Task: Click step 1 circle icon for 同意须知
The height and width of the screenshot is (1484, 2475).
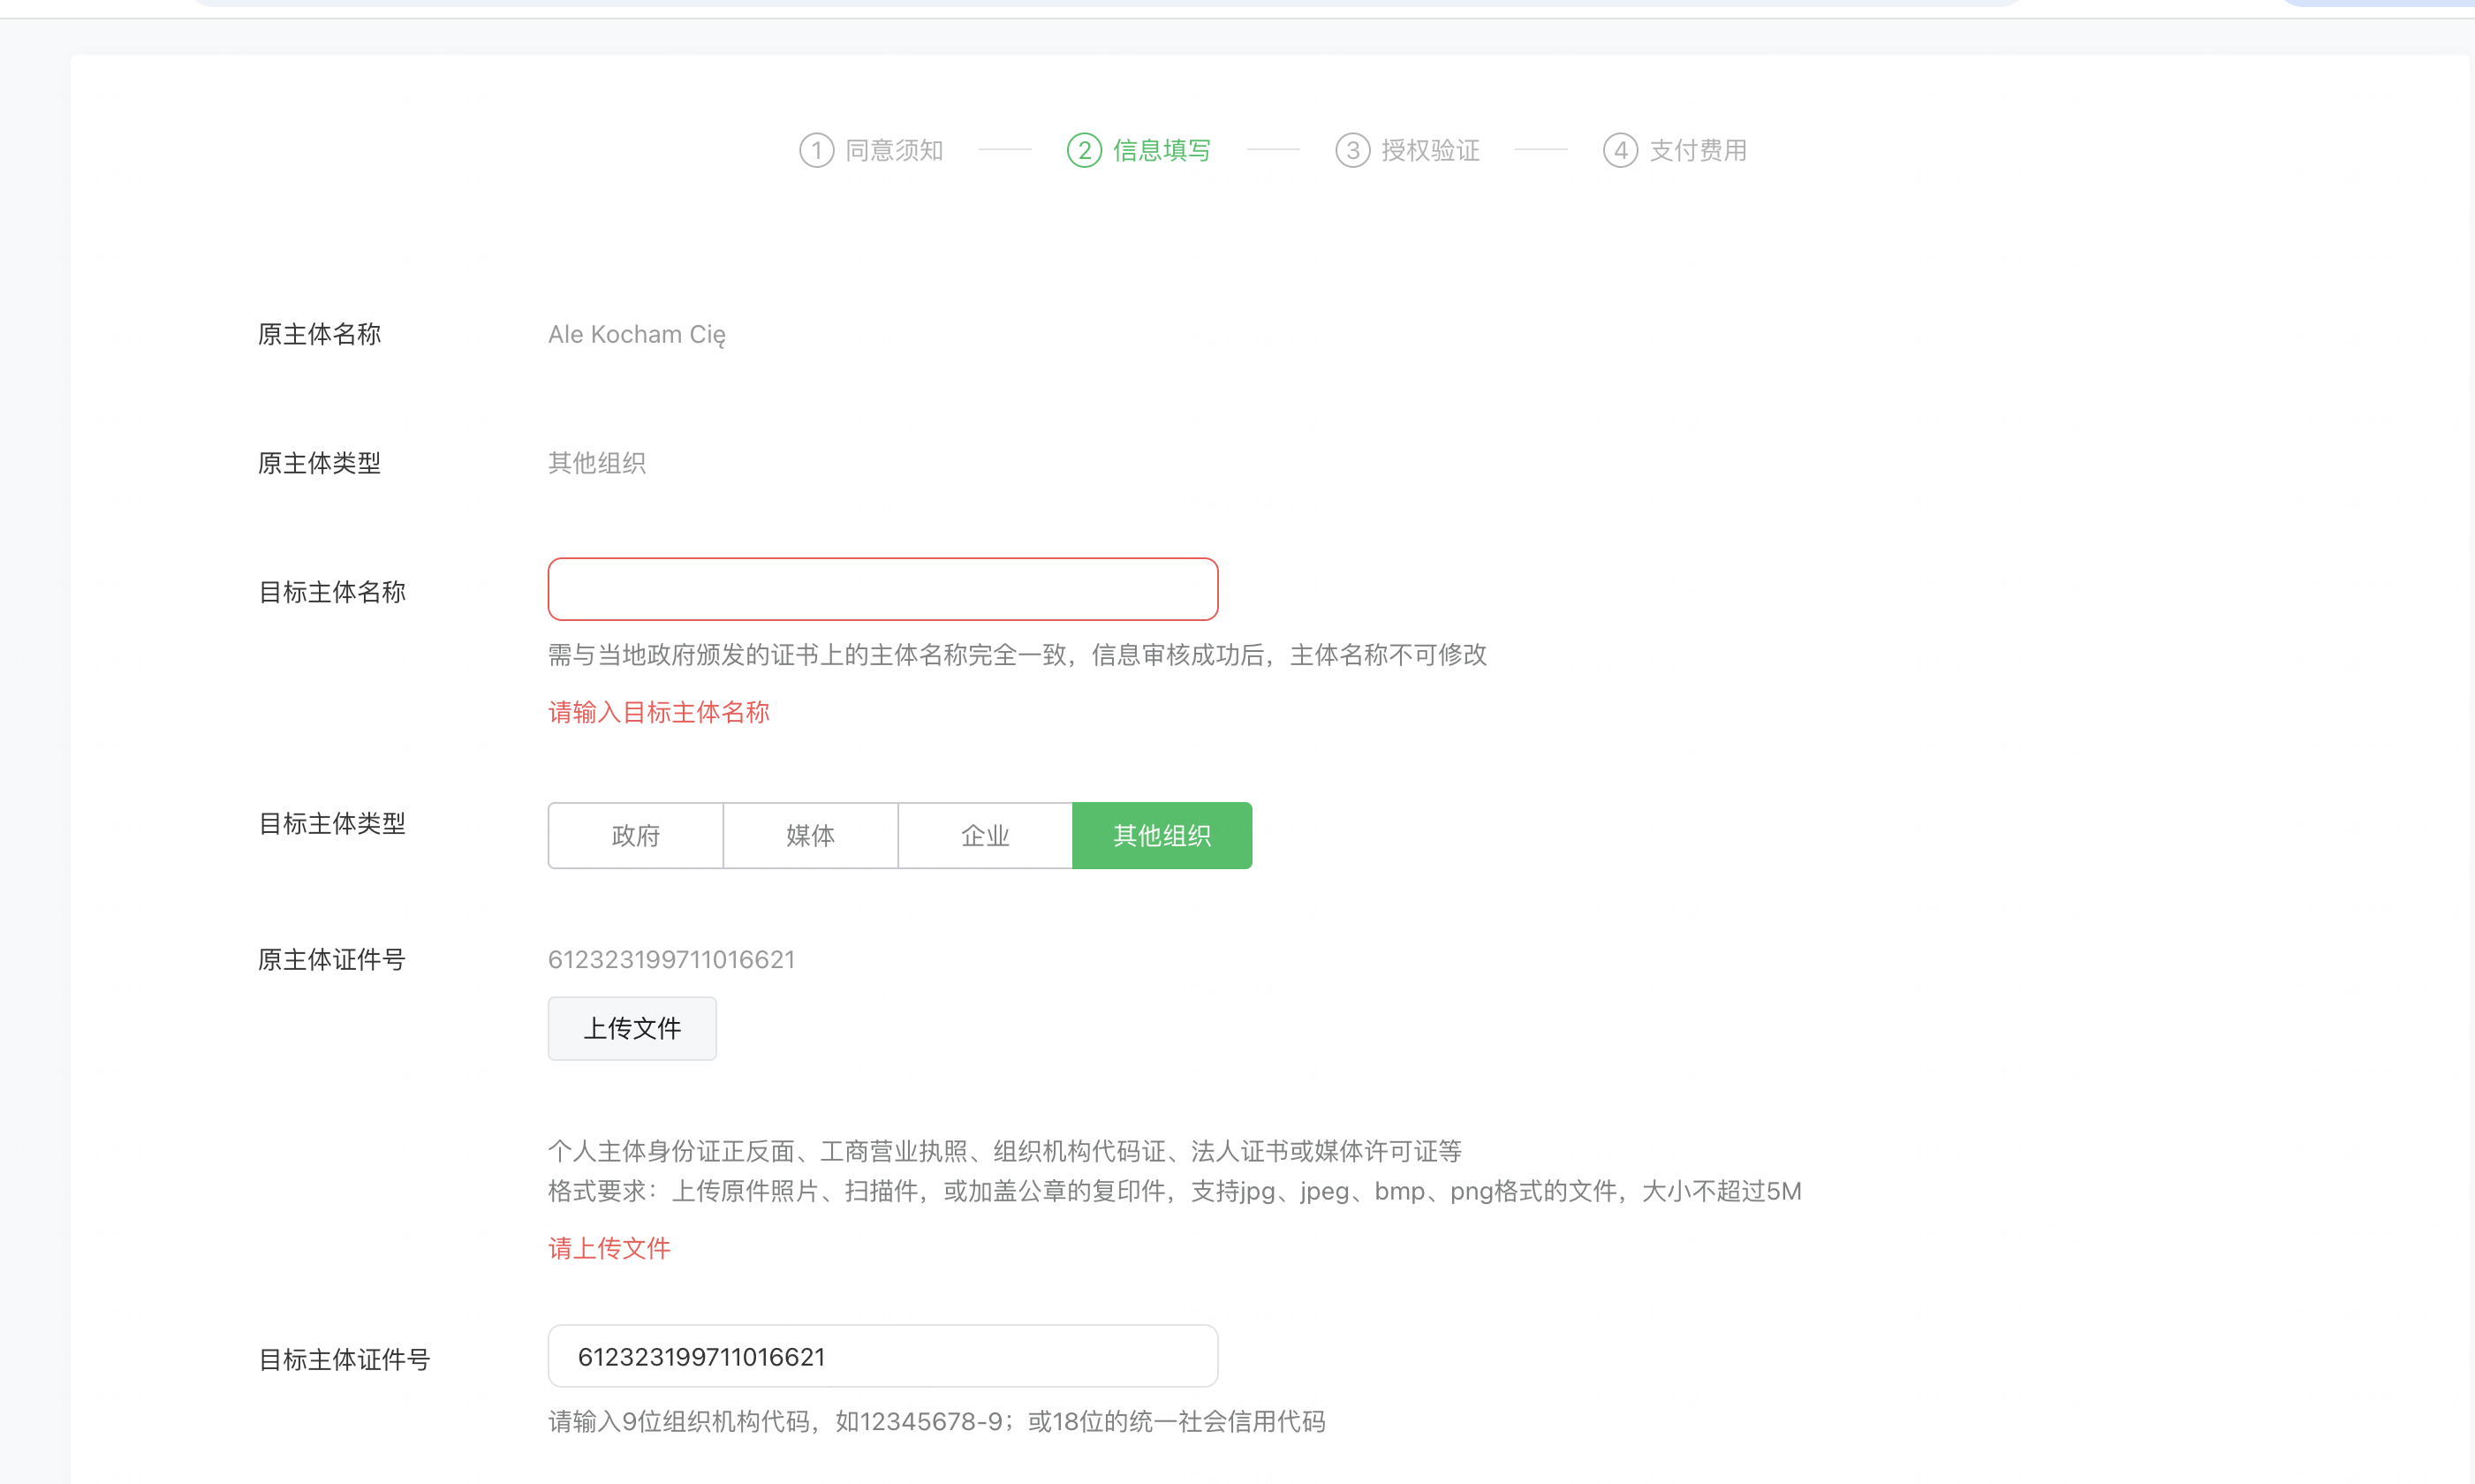Action: pyautogui.click(x=816, y=151)
